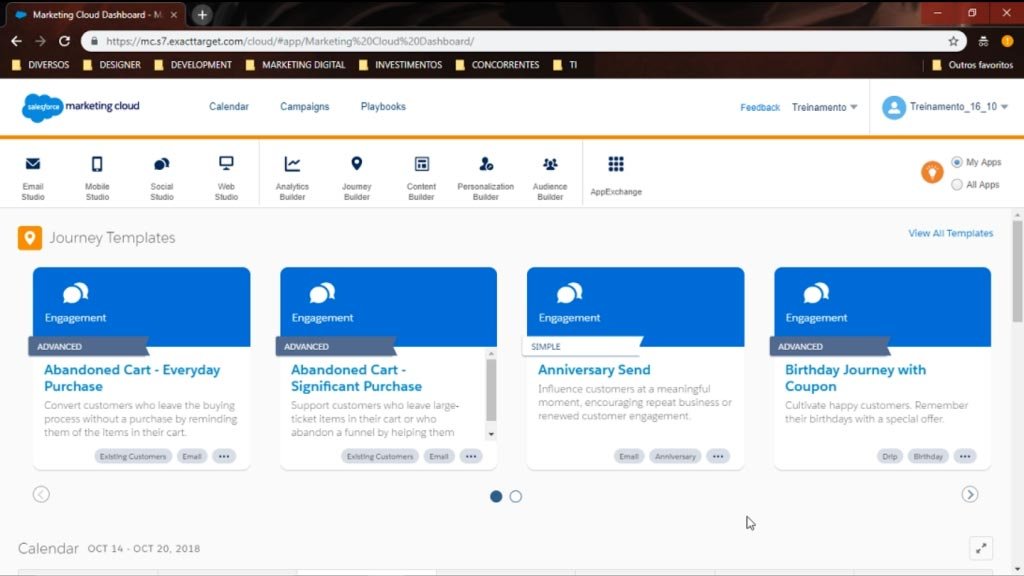Show second carousel page dot
Viewport: 1024px width, 576px height.
[515, 496]
